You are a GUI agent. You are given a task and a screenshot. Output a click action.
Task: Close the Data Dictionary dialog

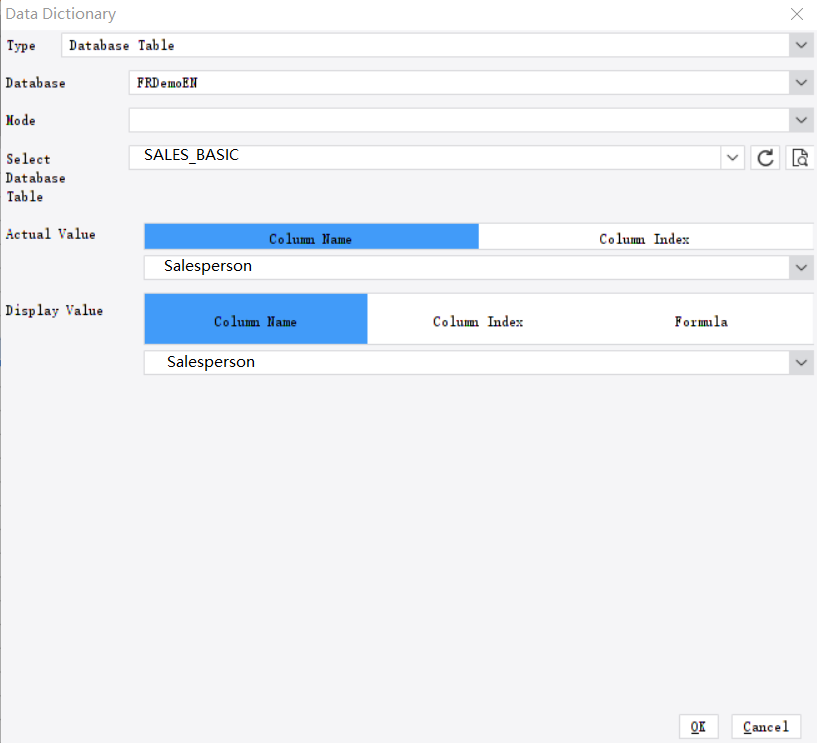pos(796,14)
